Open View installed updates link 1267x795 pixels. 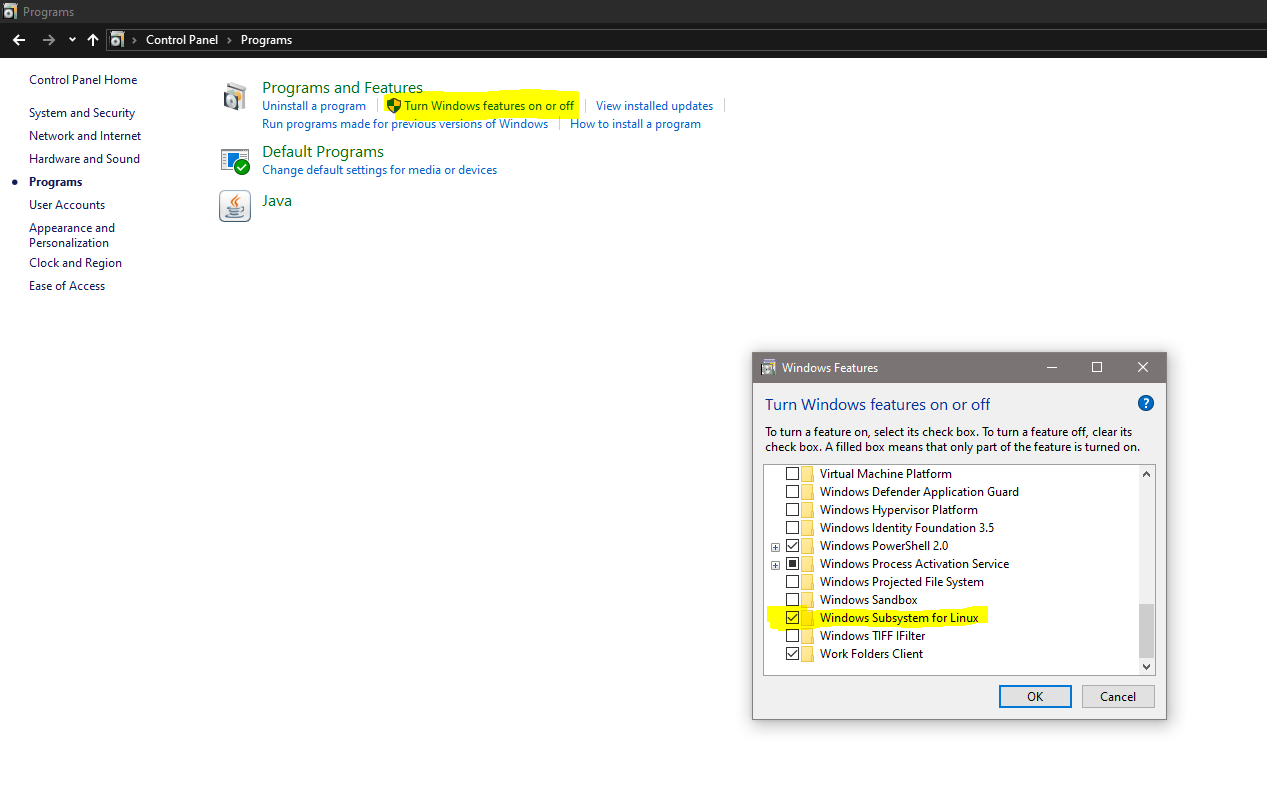(654, 106)
